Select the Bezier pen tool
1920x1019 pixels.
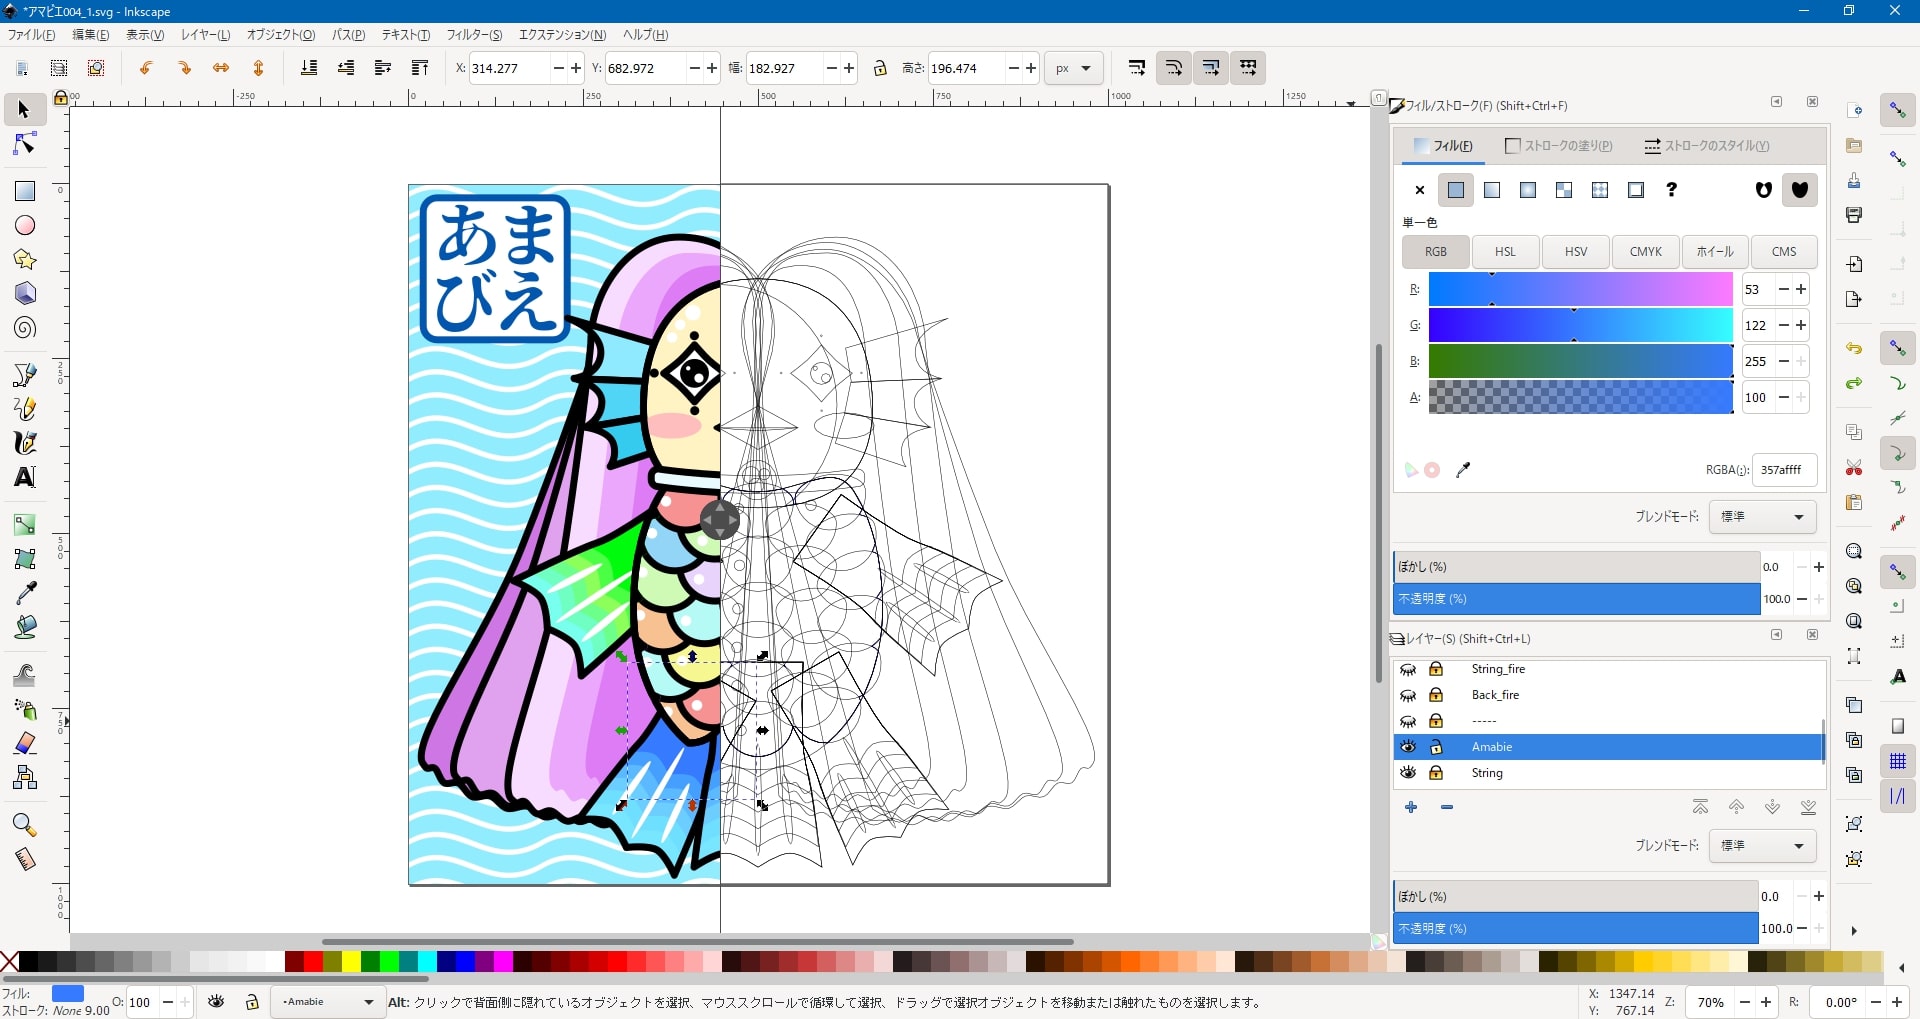24,375
